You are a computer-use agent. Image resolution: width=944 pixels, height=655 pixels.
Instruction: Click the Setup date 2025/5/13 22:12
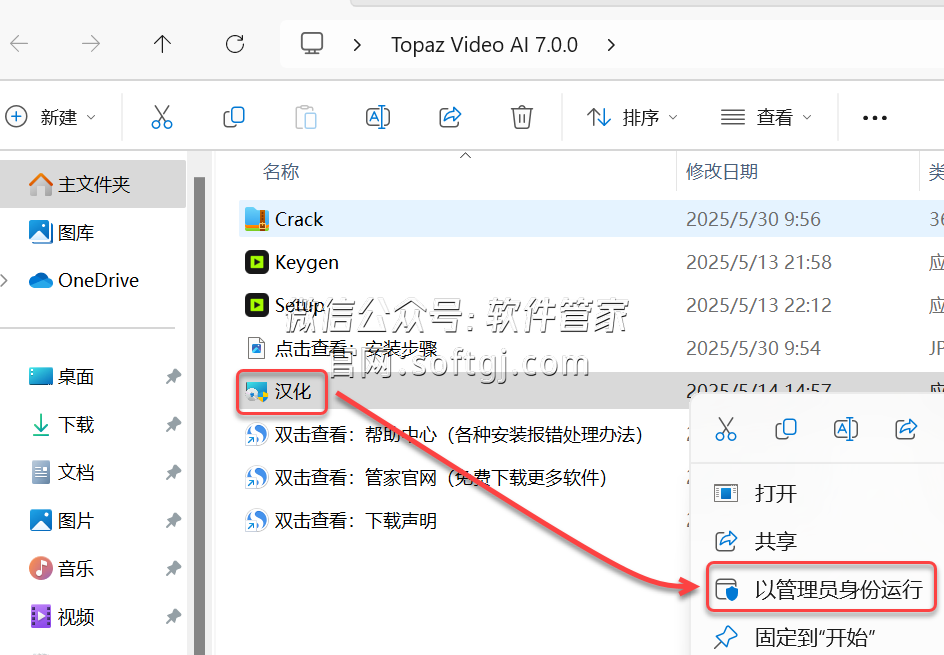(x=759, y=305)
